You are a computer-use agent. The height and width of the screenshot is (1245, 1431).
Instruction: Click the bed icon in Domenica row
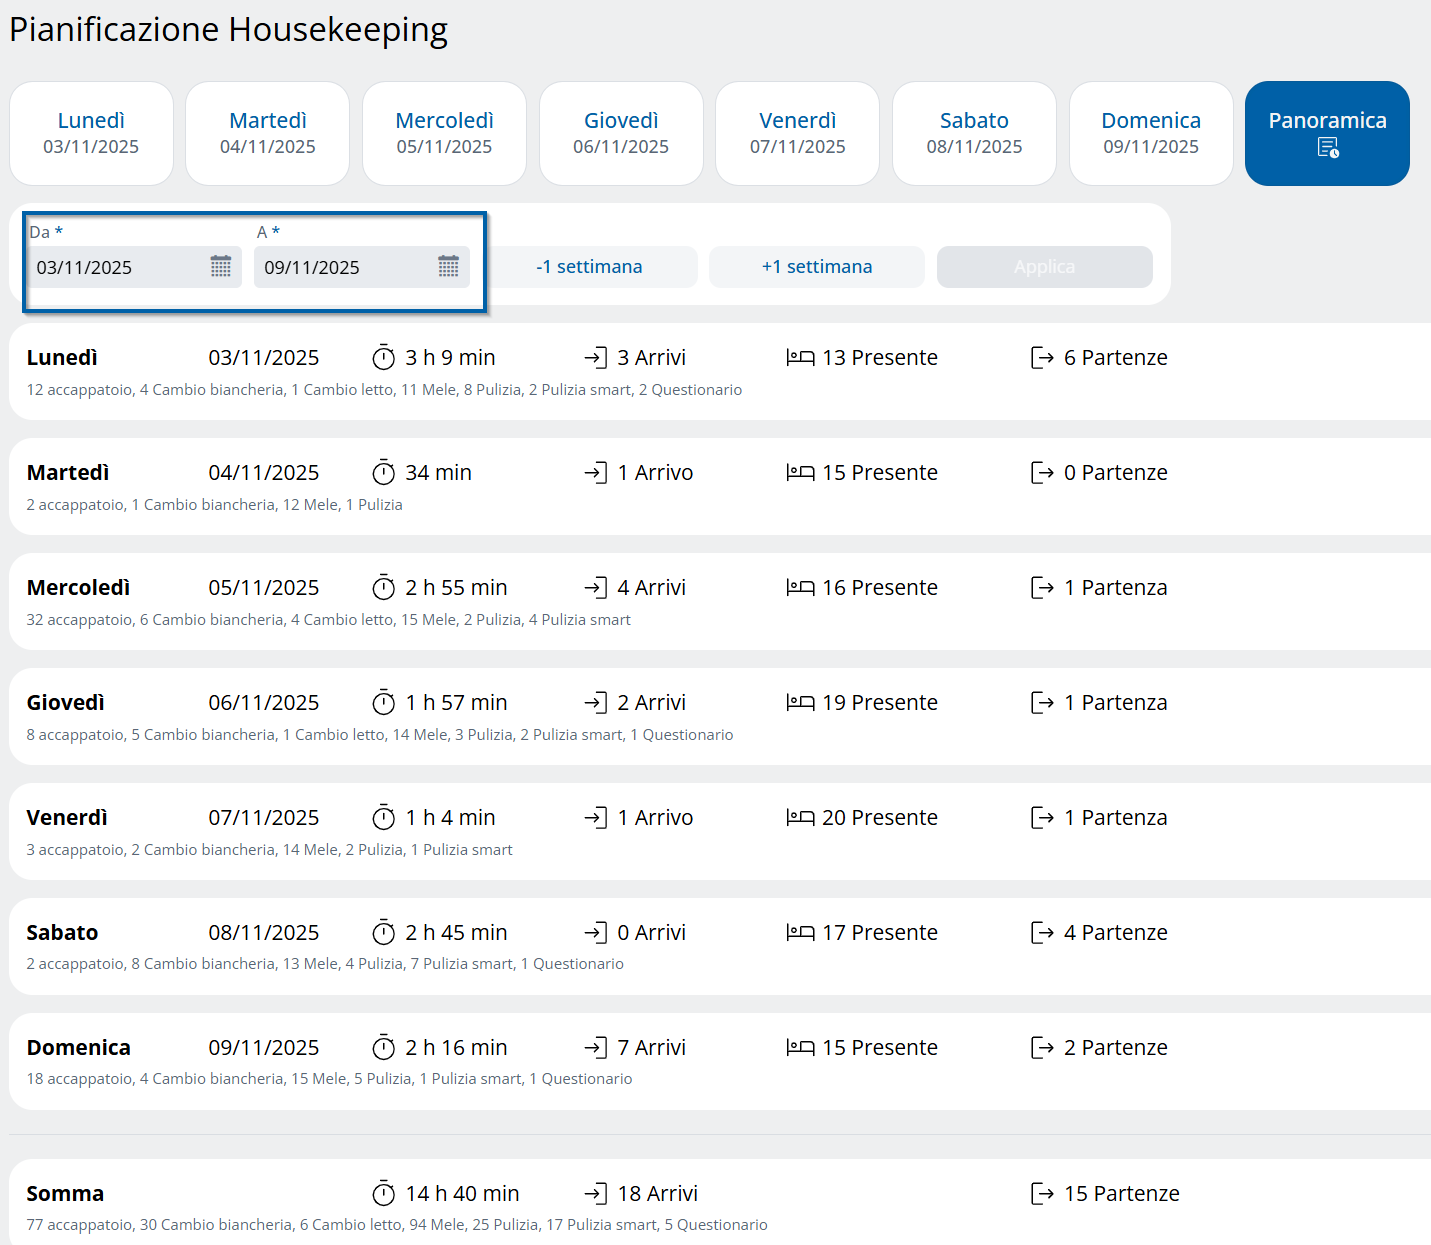pos(800,1048)
